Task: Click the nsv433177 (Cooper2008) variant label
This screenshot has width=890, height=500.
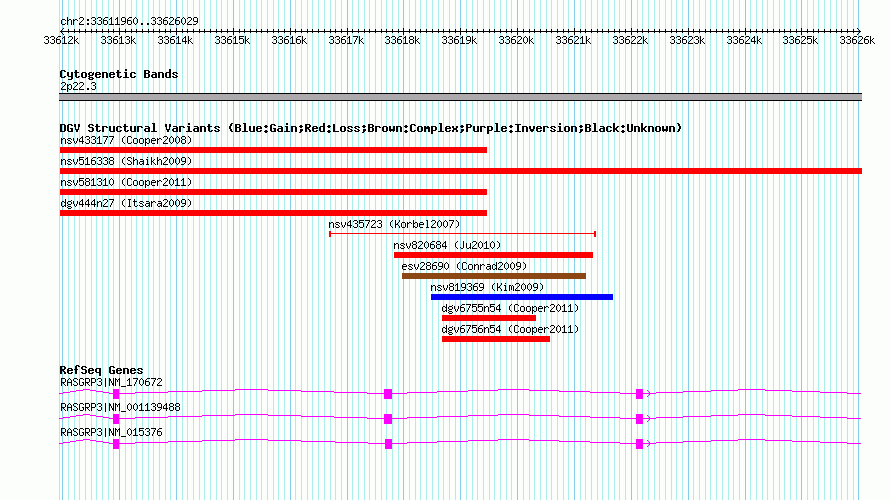Action: 126,140
